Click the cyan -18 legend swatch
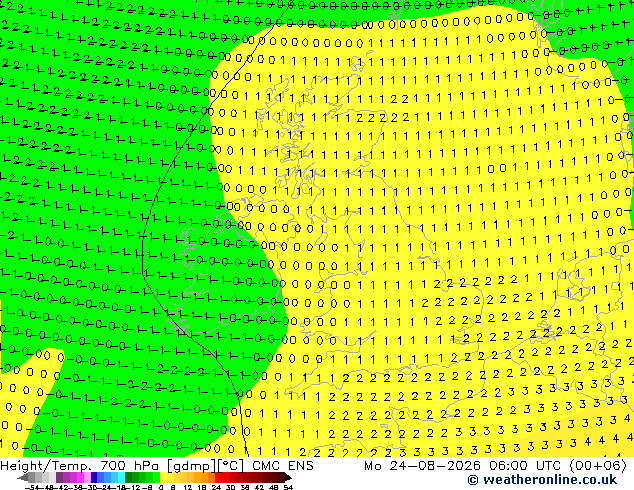This screenshot has width=634, height=490. click(x=121, y=477)
